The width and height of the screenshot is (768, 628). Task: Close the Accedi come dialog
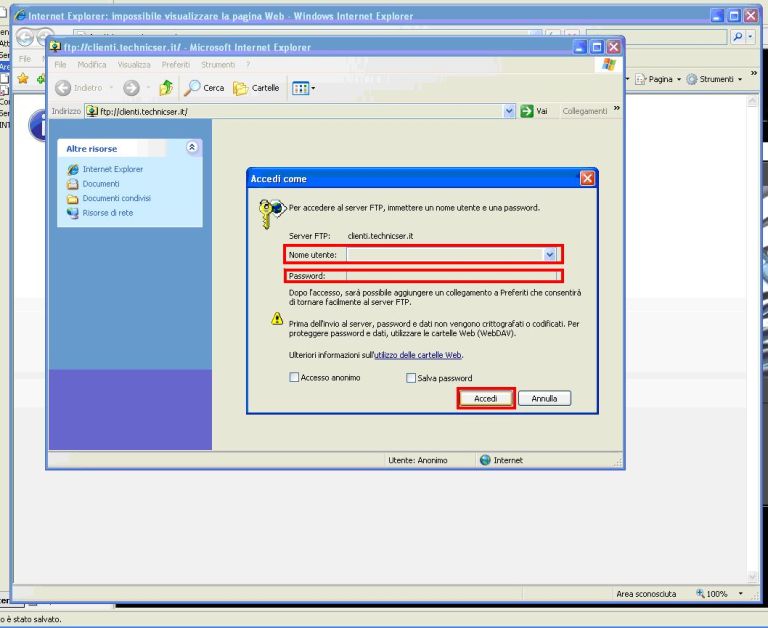pyautogui.click(x=587, y=178)
